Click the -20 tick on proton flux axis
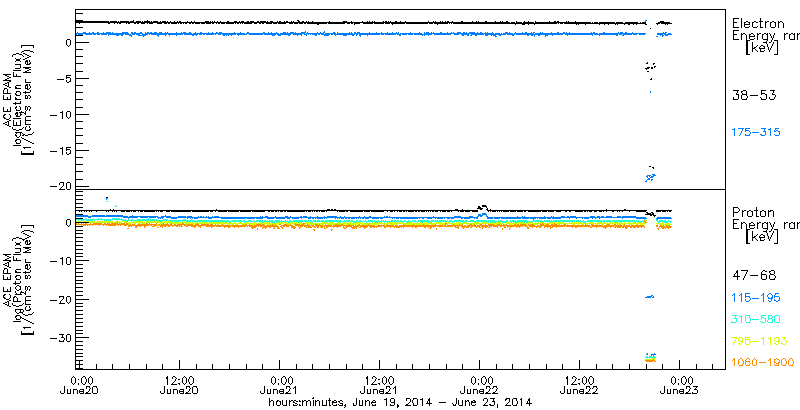This screenshot has height=410, width=800. coord(61,299)
